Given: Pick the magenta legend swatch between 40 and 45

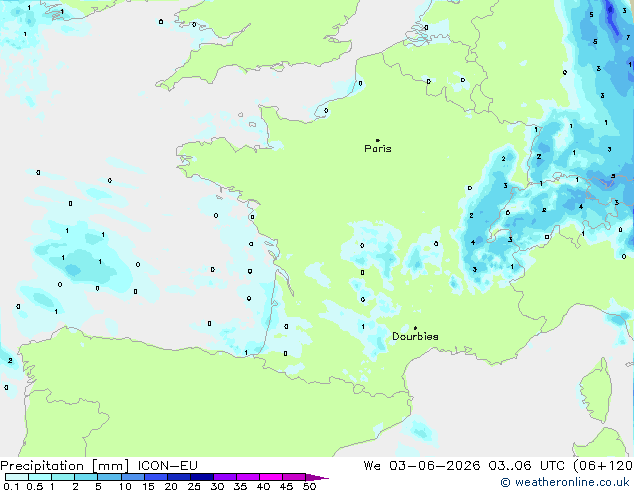Looking at the screenshot, I should pyautogui.click(x=271, y=477).
